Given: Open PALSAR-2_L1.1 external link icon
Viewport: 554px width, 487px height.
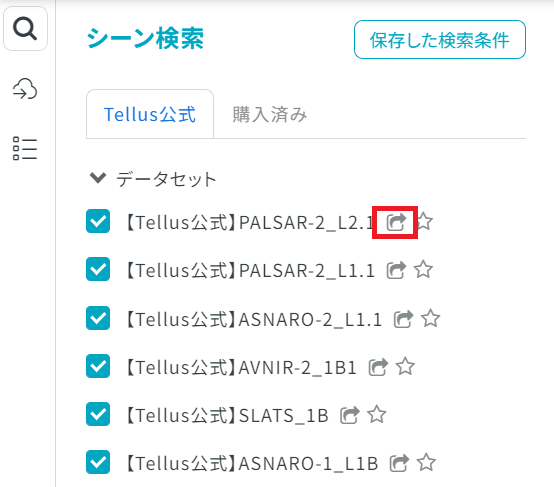Looking at the screenshot, I should tap(396, 270).
